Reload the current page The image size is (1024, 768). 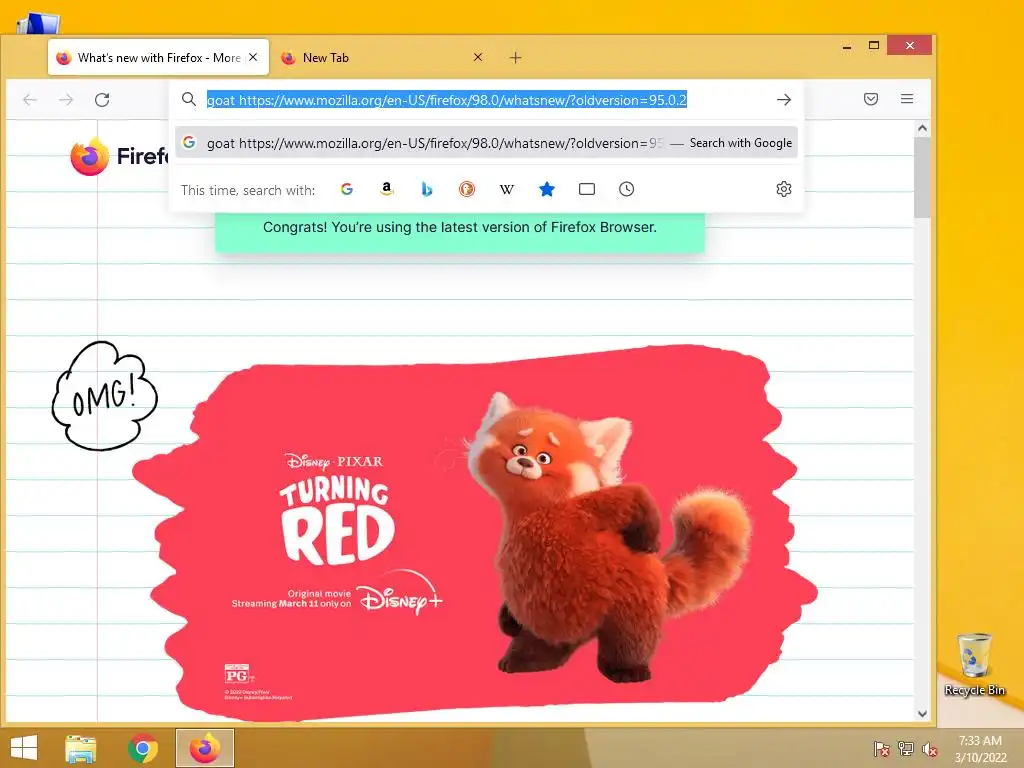(102, 100)
